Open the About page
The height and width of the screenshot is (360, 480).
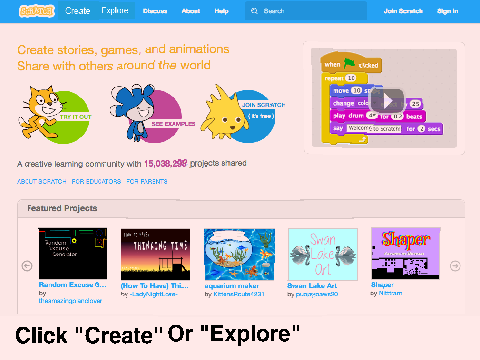191,11
